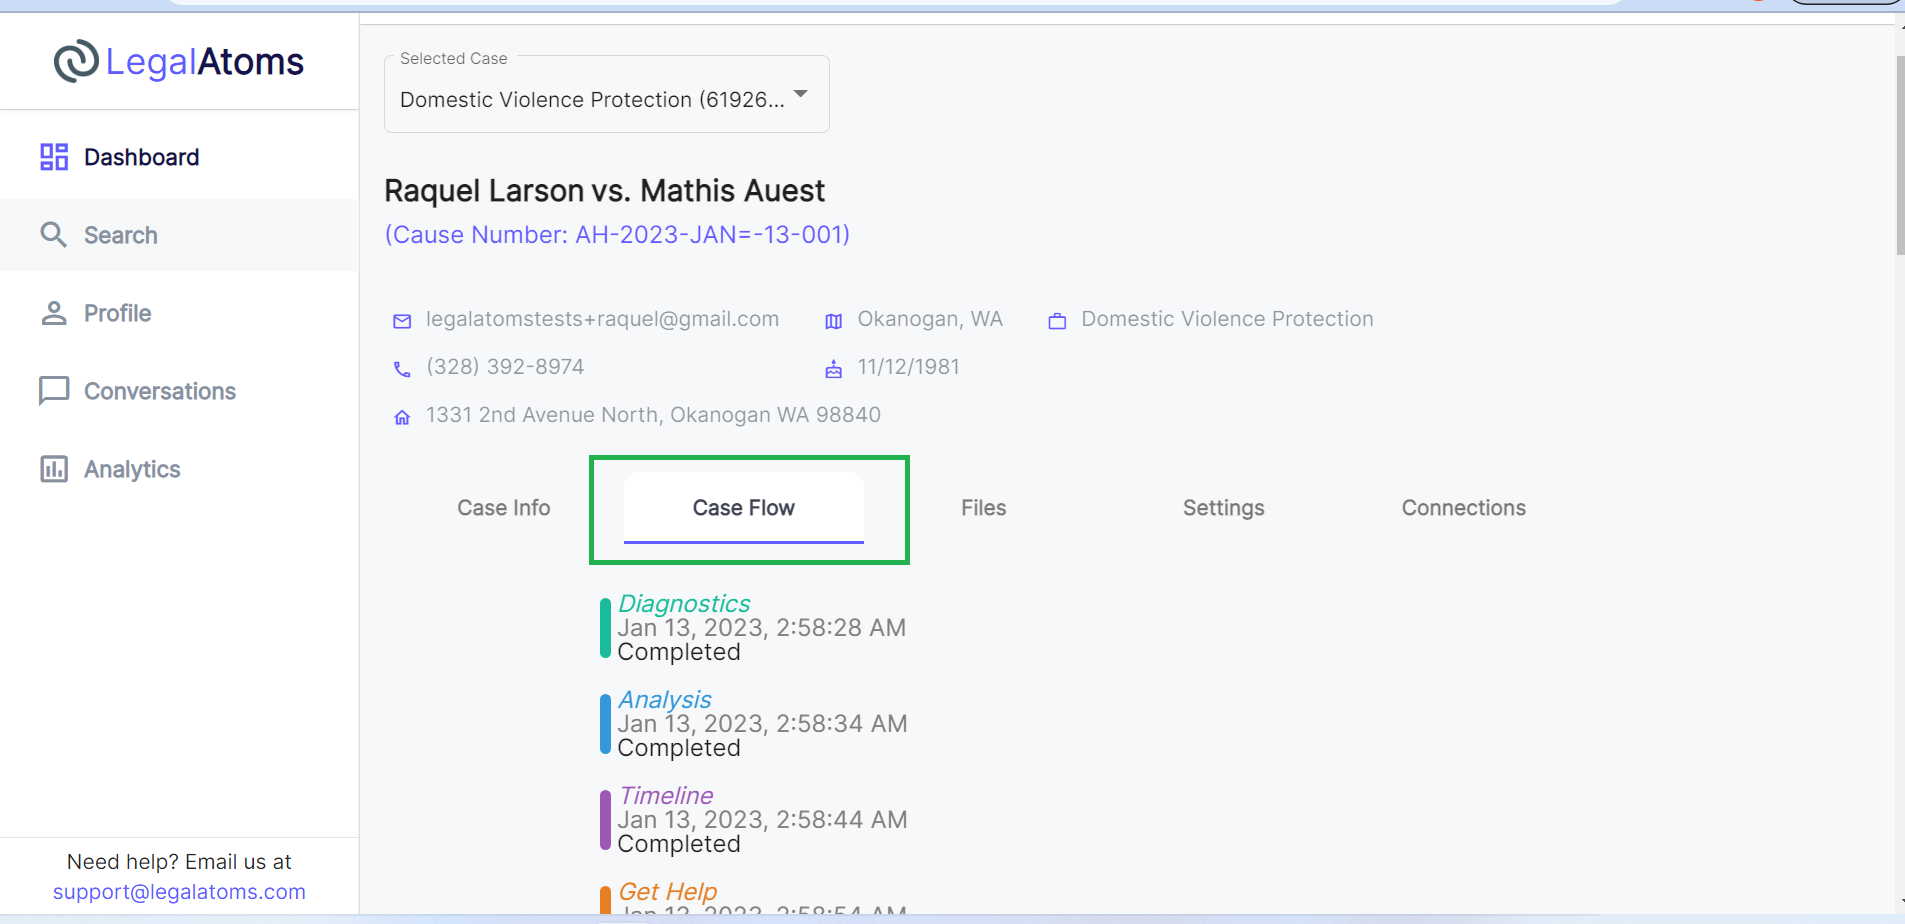Screen dimensions: 1905x924
Task: Click the Selected Case field text
Action: (592, 100)
